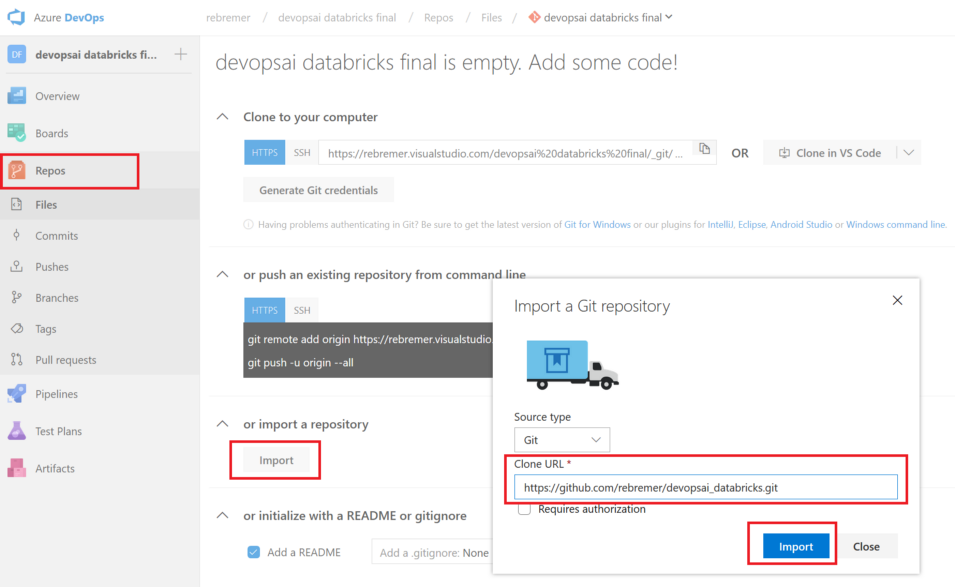The height and width of the screenshot is (587, 955).
Task: Open the Azure DevOps logo icon
Action: tap(16, 17)
